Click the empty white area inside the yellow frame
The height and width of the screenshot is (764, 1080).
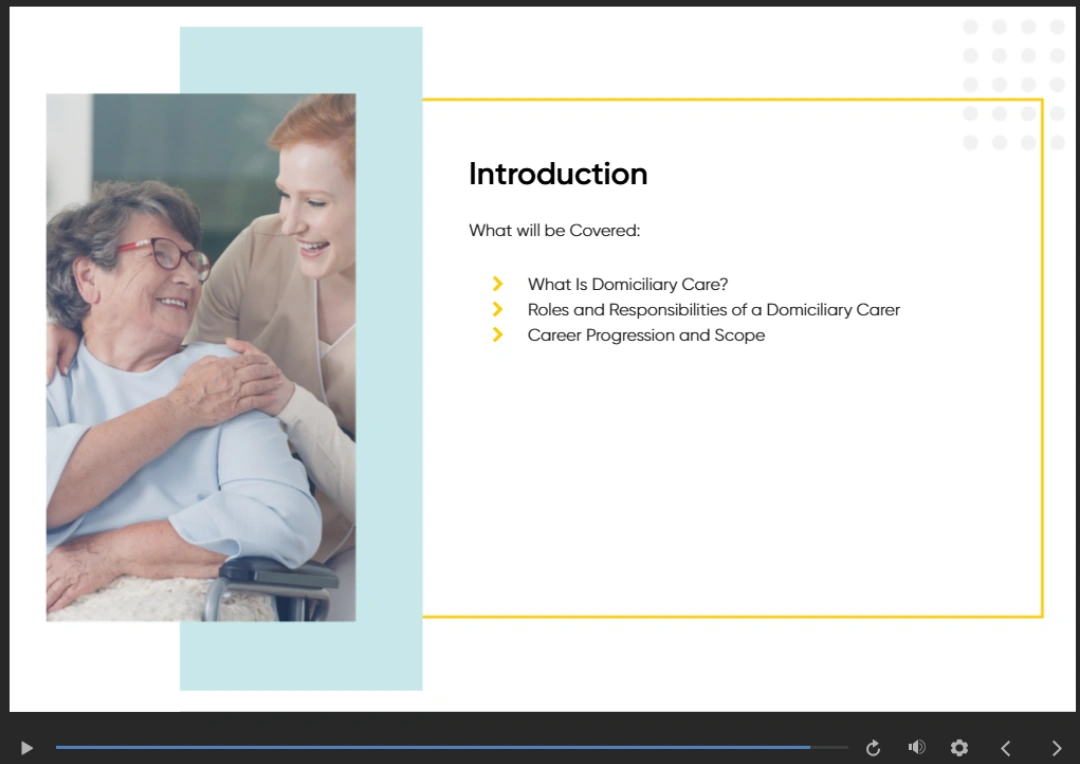[x=730, y=480]
